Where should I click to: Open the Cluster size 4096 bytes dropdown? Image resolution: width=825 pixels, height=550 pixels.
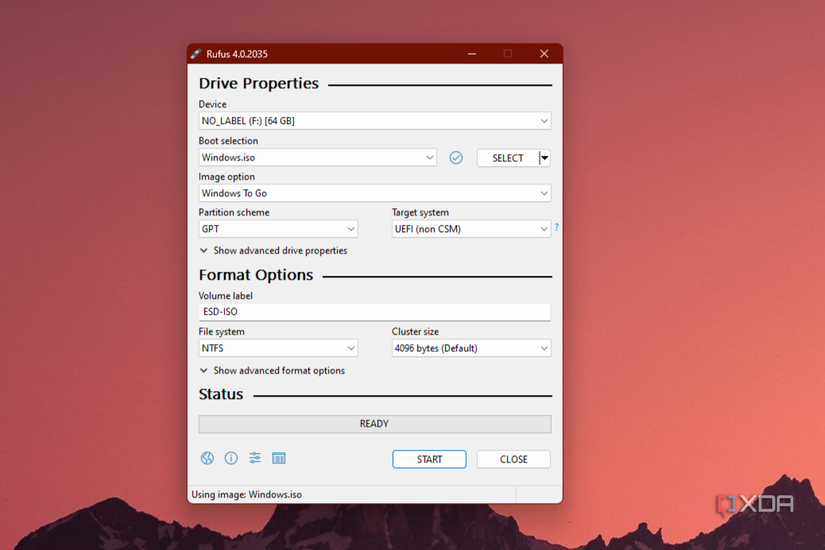(x=471, y=348)
